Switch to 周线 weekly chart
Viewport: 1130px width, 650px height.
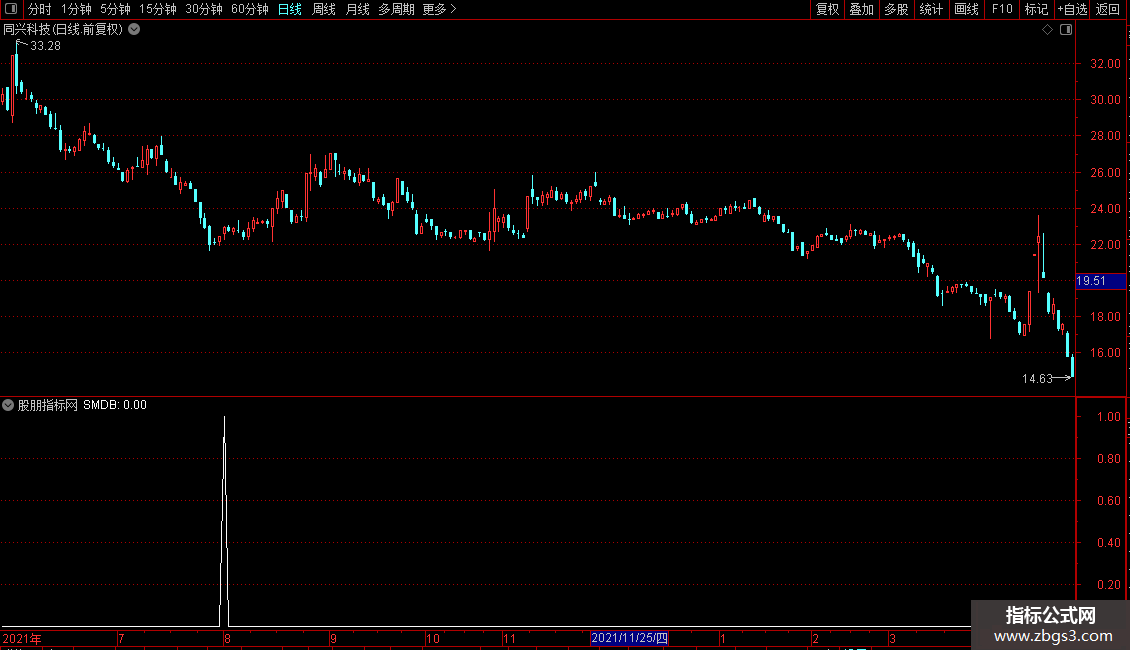324,9
